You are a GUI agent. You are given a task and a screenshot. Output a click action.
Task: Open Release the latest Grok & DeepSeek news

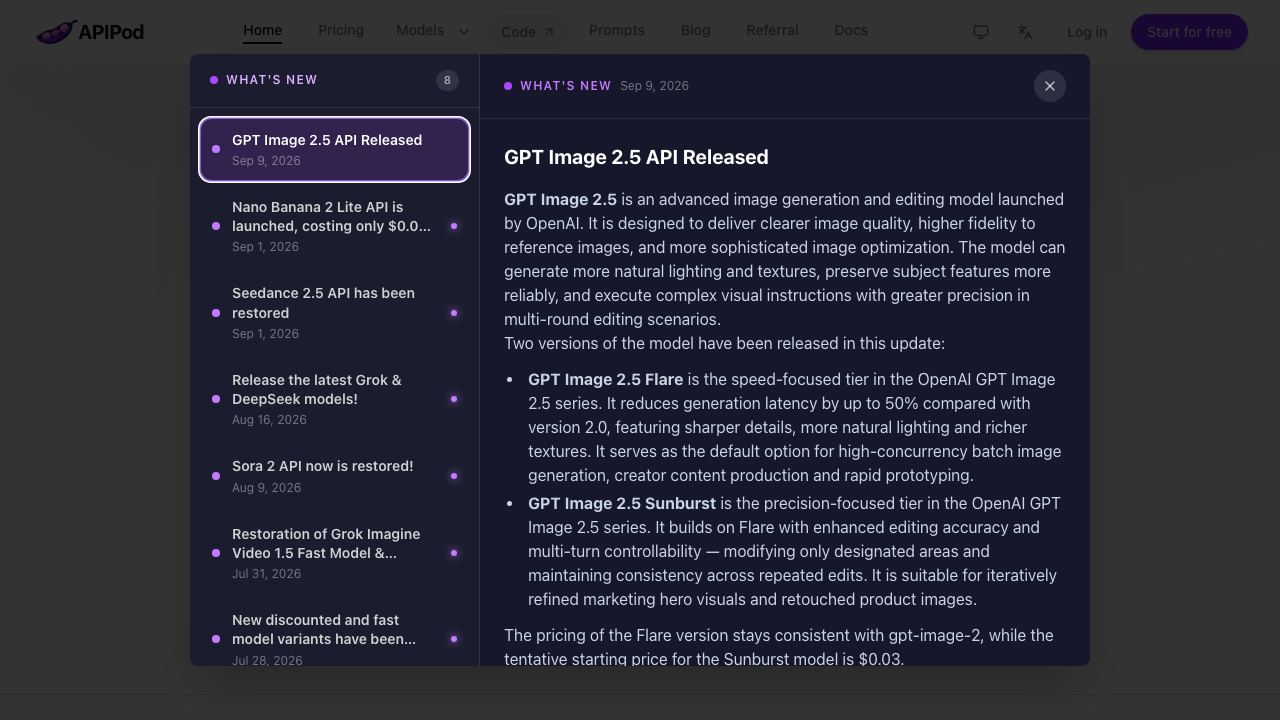(x=335, y=399)
